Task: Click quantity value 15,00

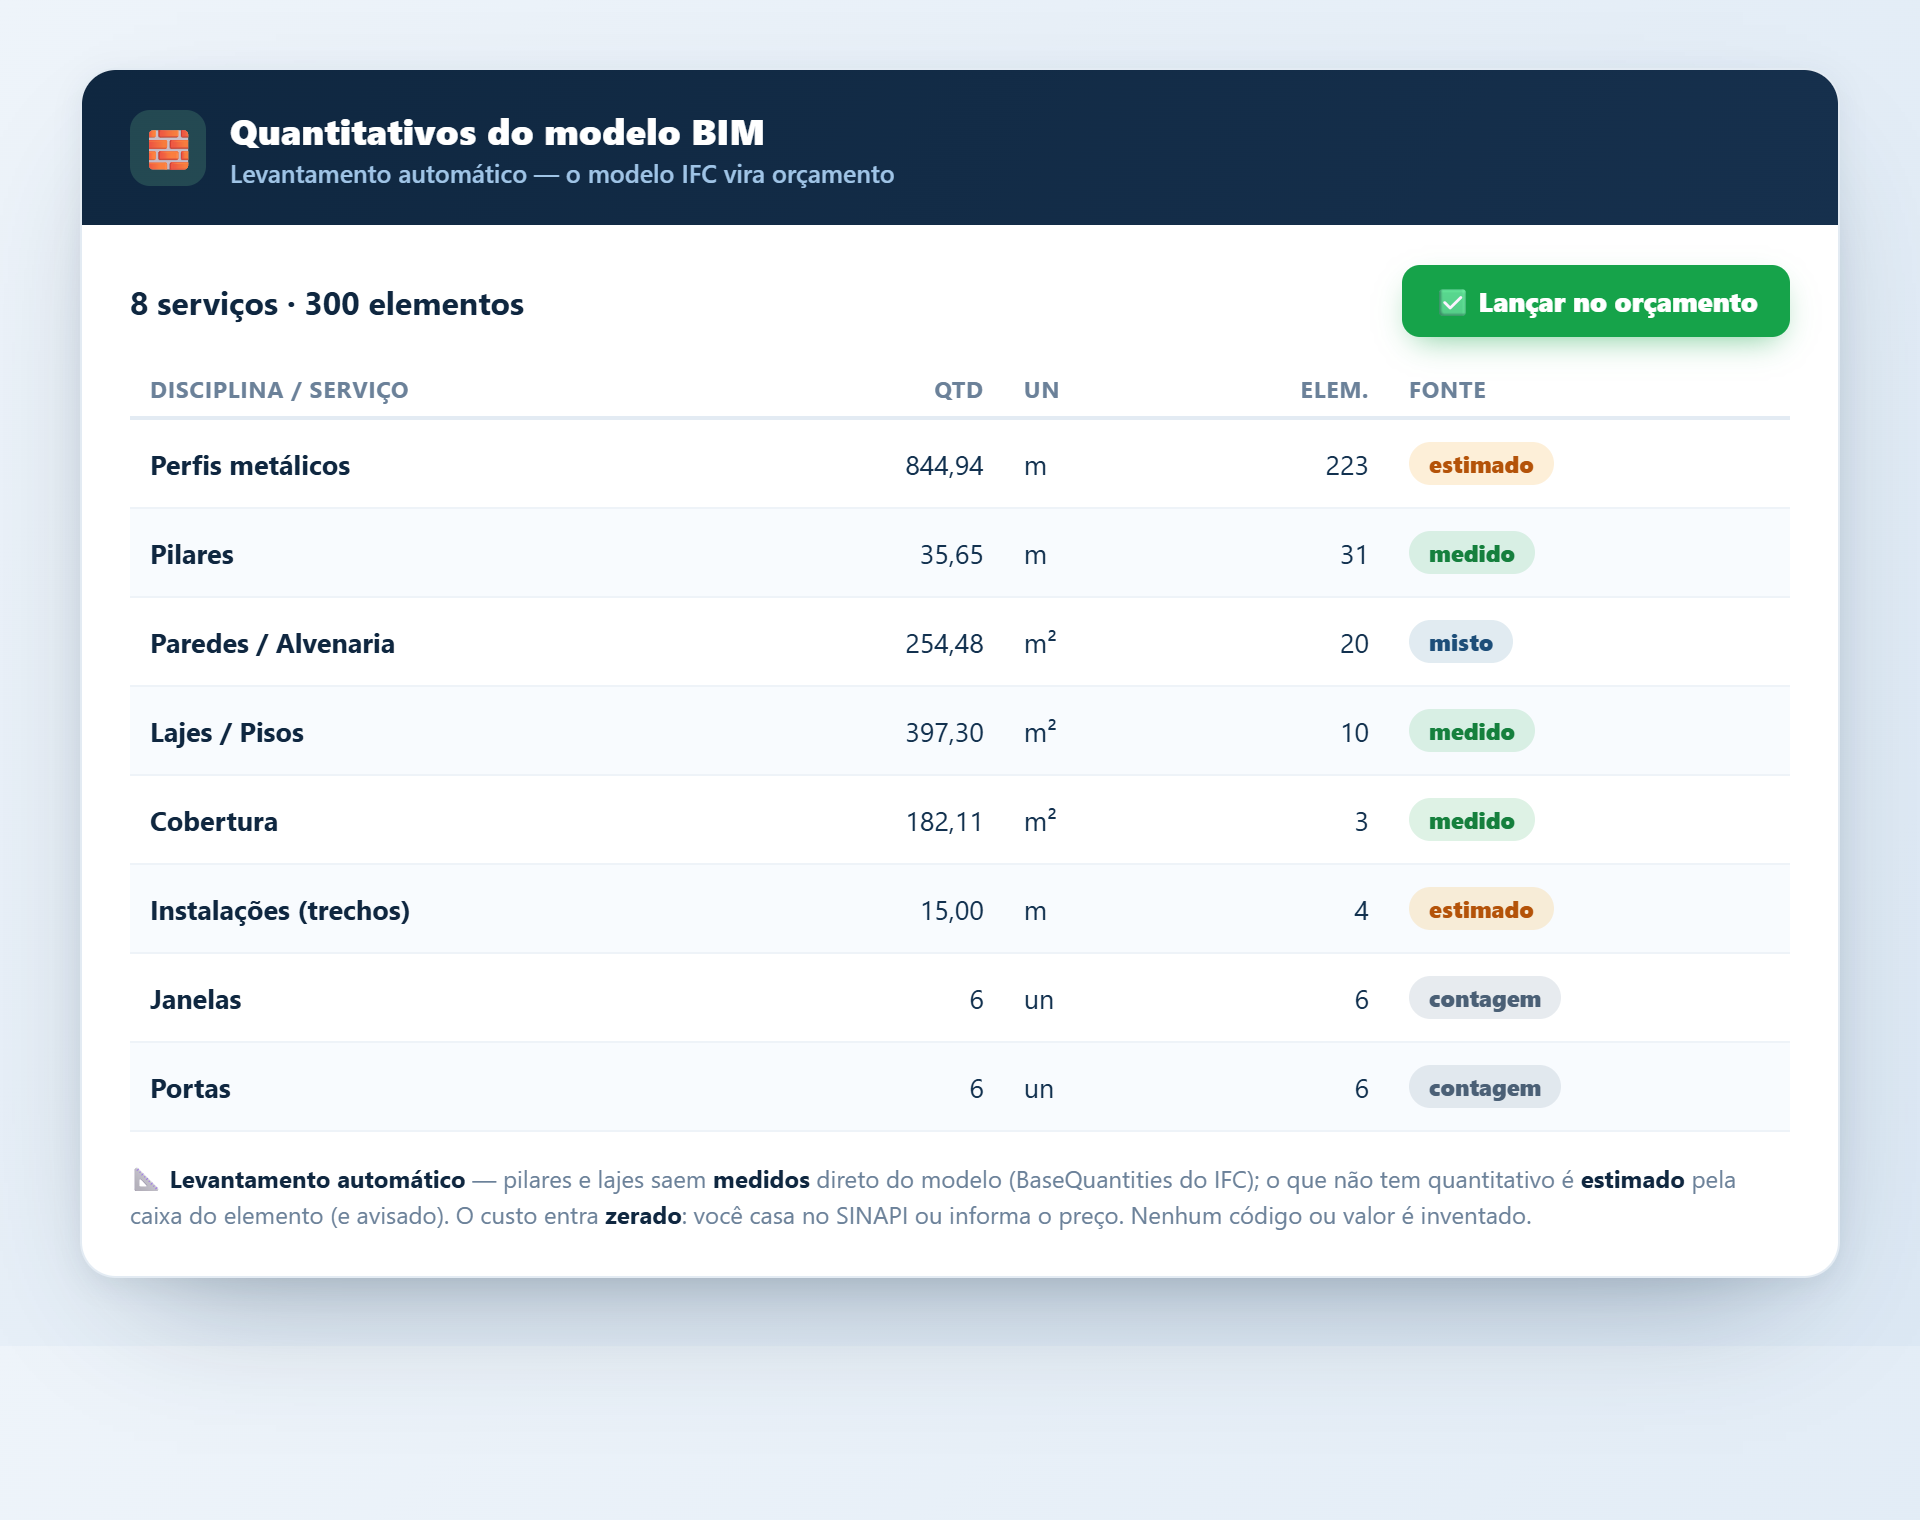Action: (951, 911)
